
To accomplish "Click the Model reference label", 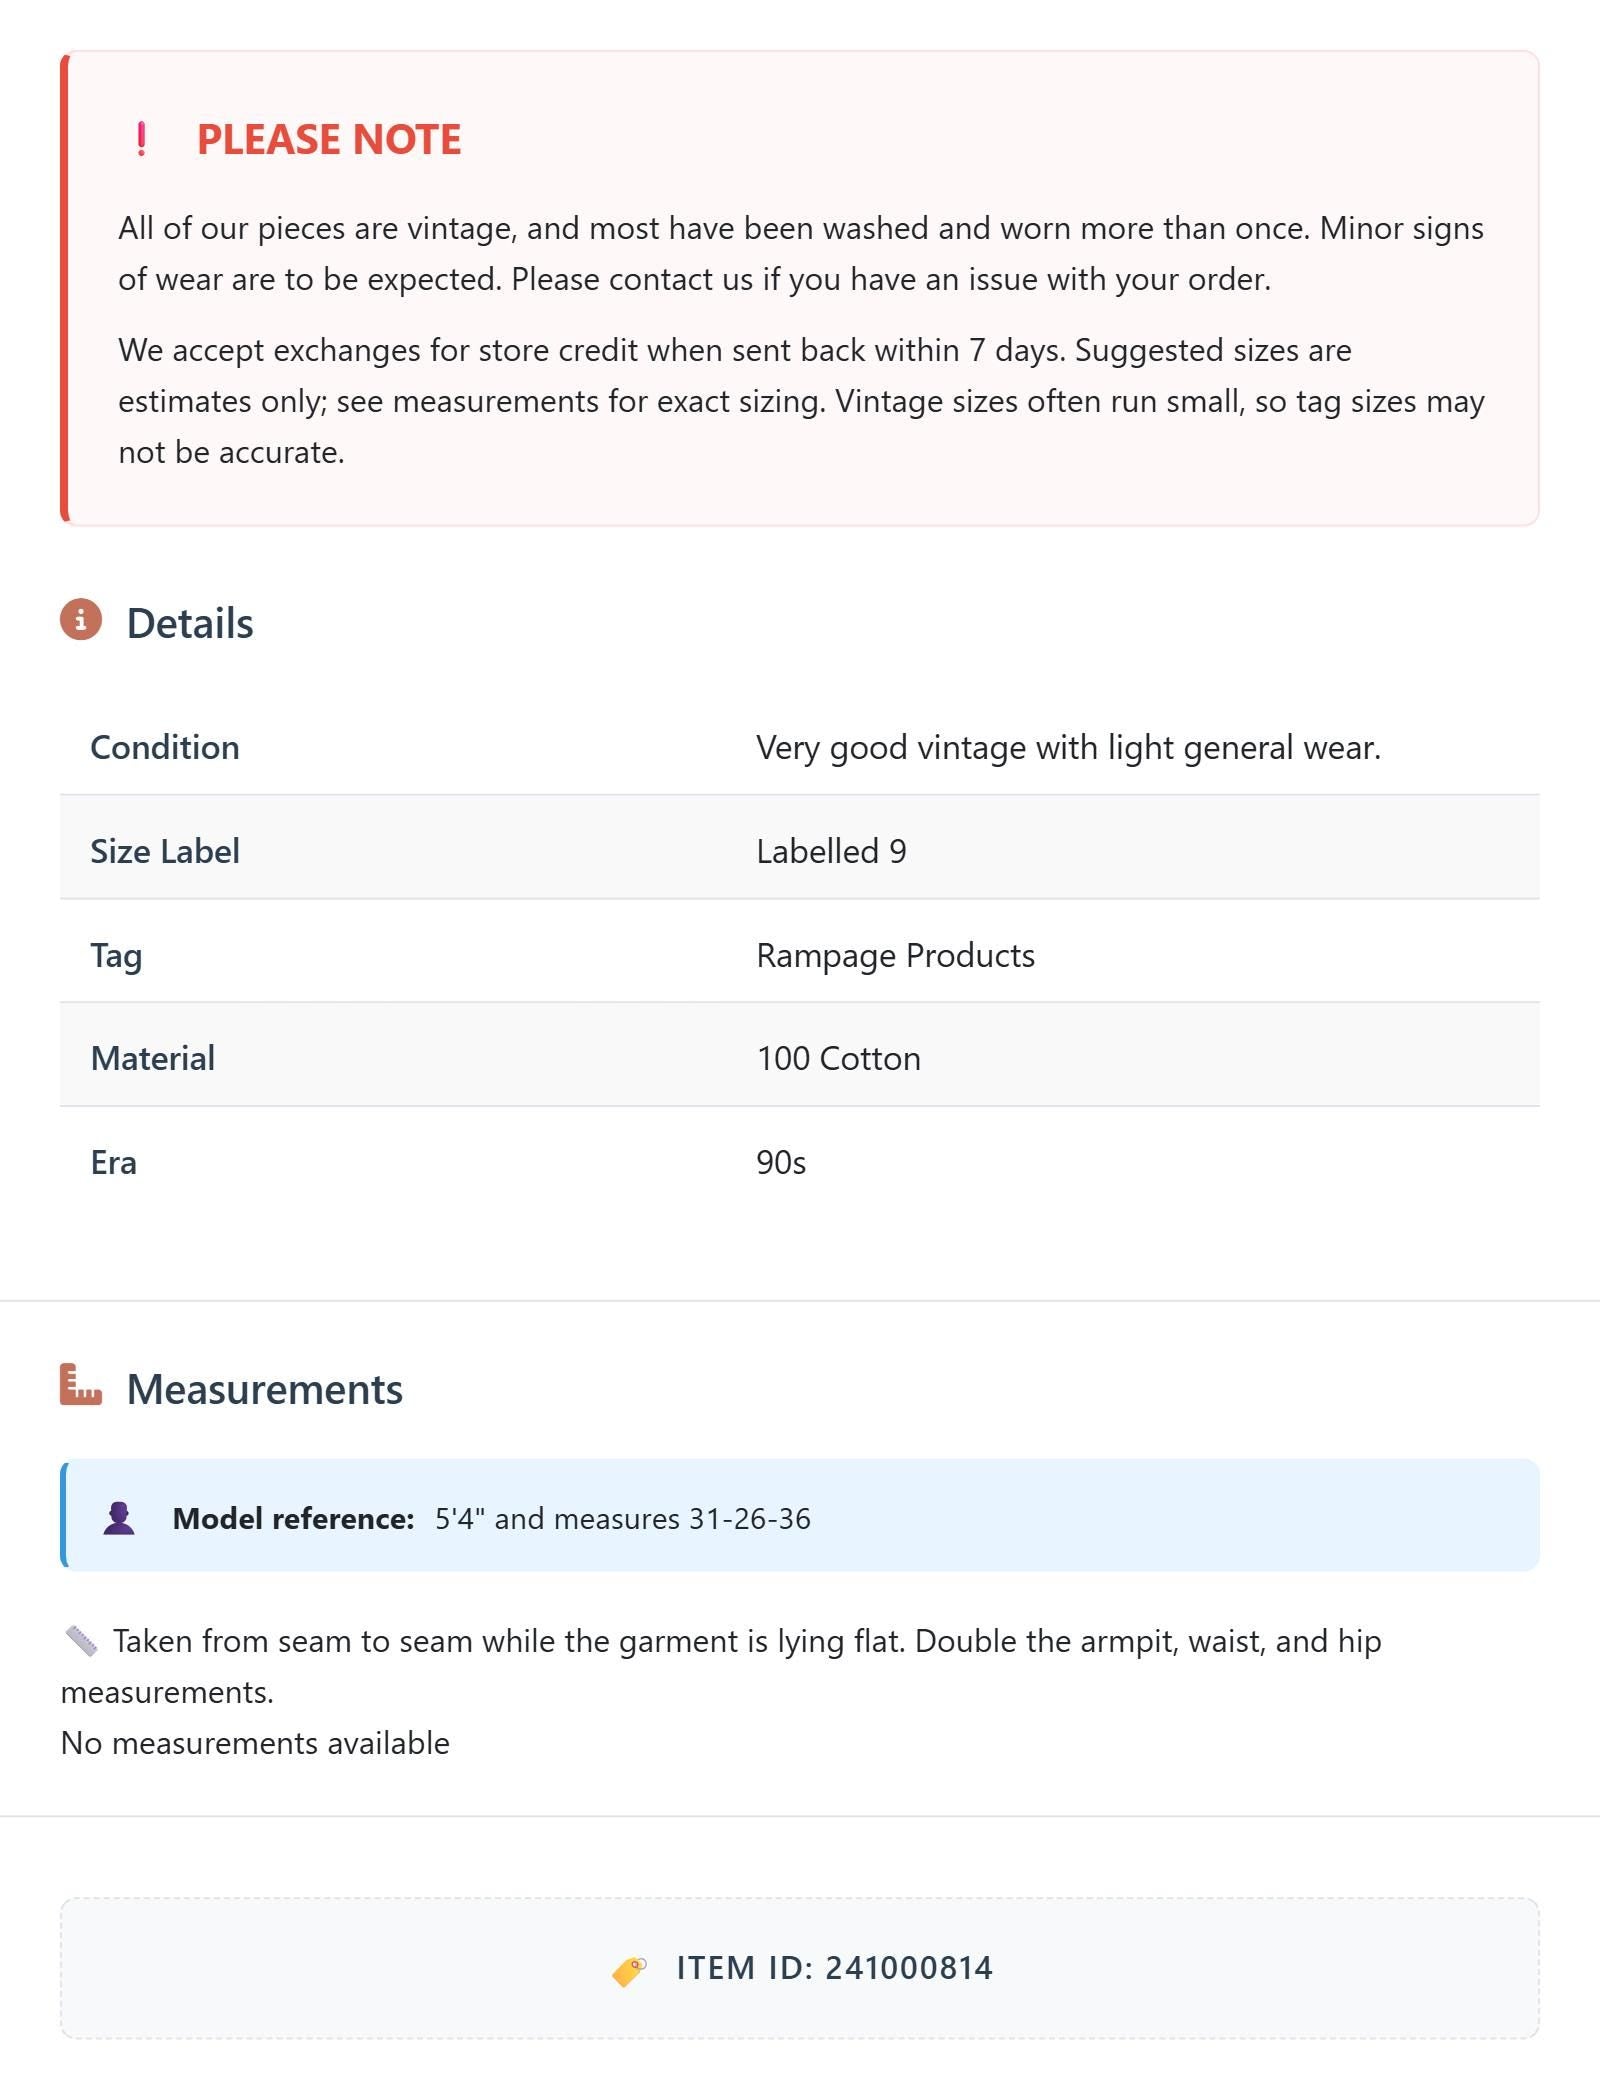I will point(293,1518).
